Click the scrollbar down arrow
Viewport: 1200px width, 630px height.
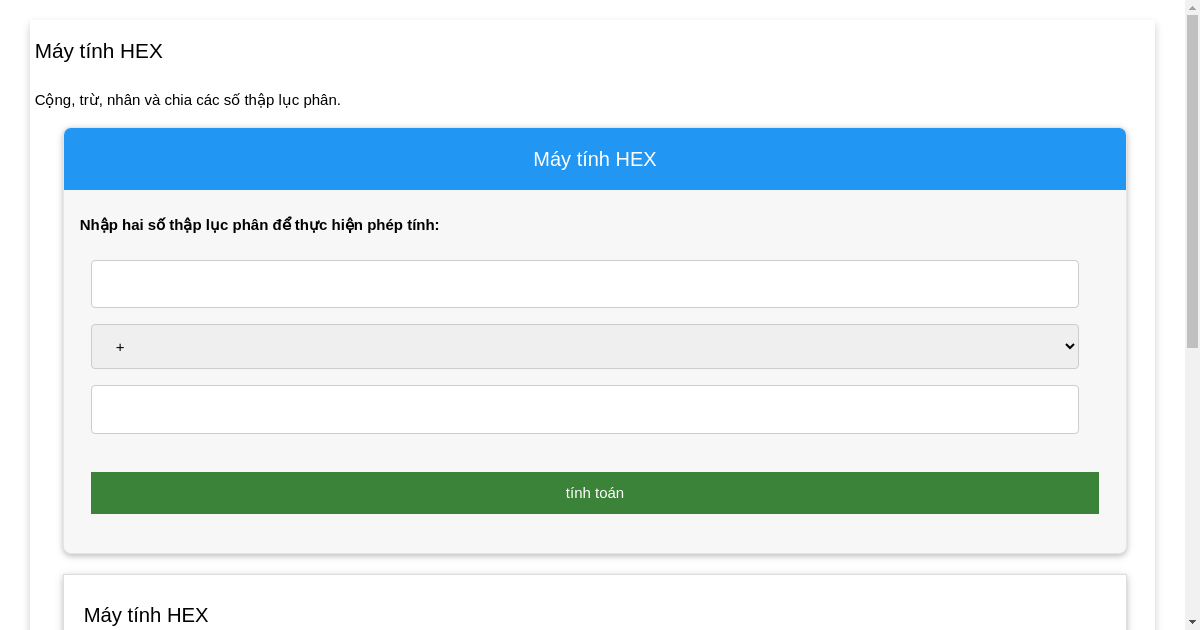pyautogui.click(x=1192, y=622)
